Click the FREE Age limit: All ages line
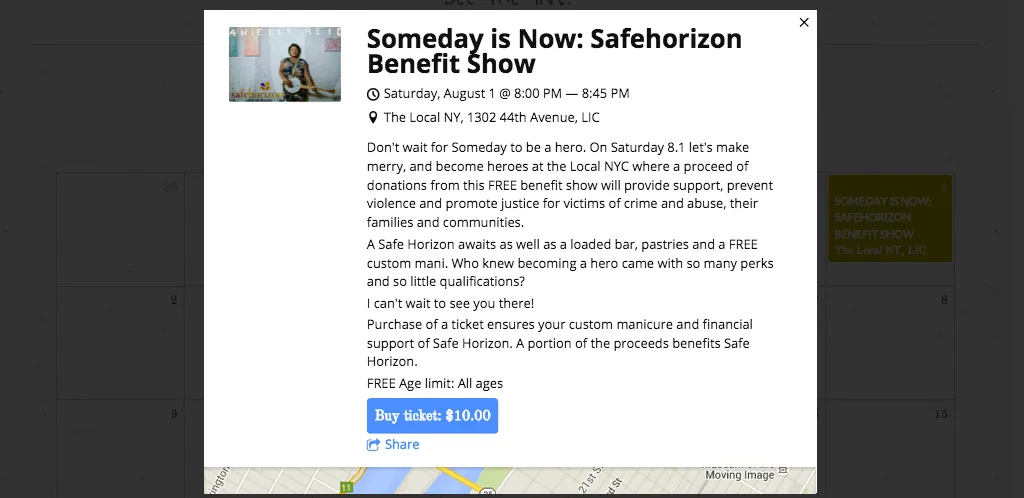Viewport: 1024px width, 498px height. (435, 383)
